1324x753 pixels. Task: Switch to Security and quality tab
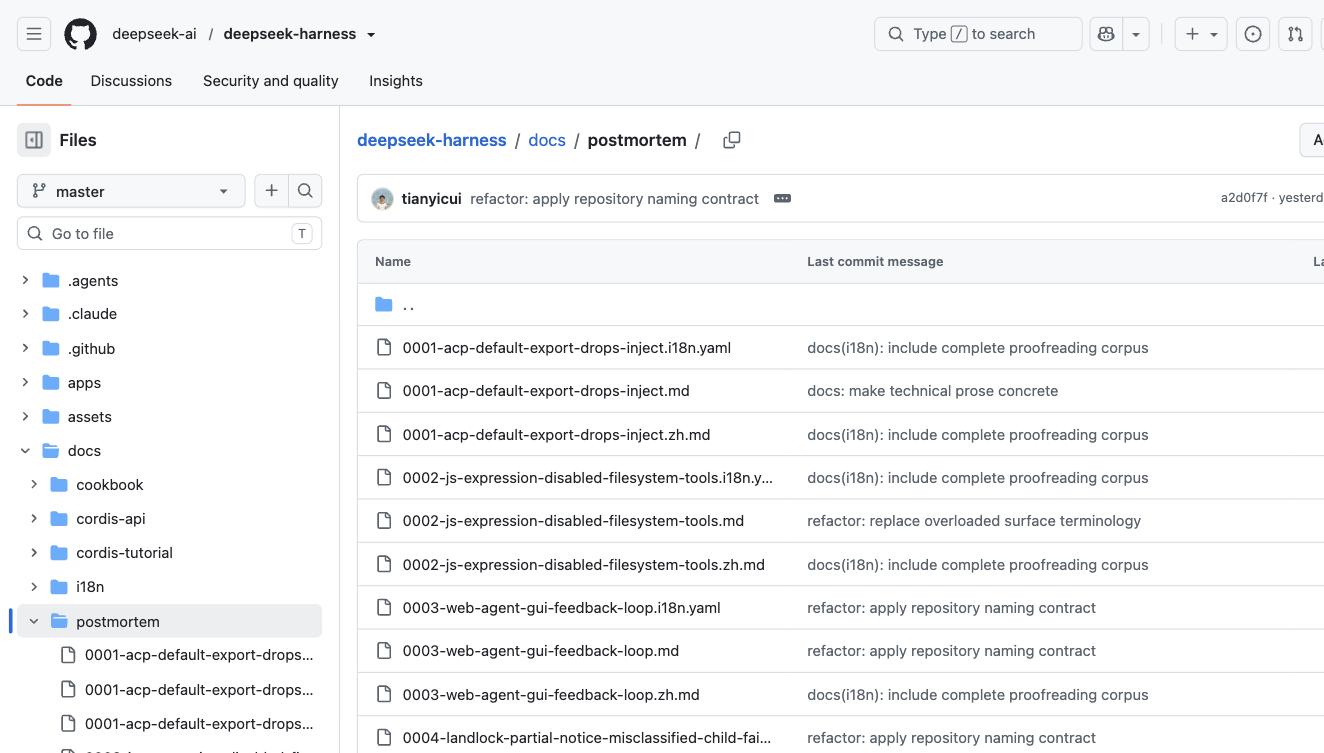click(270, 81)
